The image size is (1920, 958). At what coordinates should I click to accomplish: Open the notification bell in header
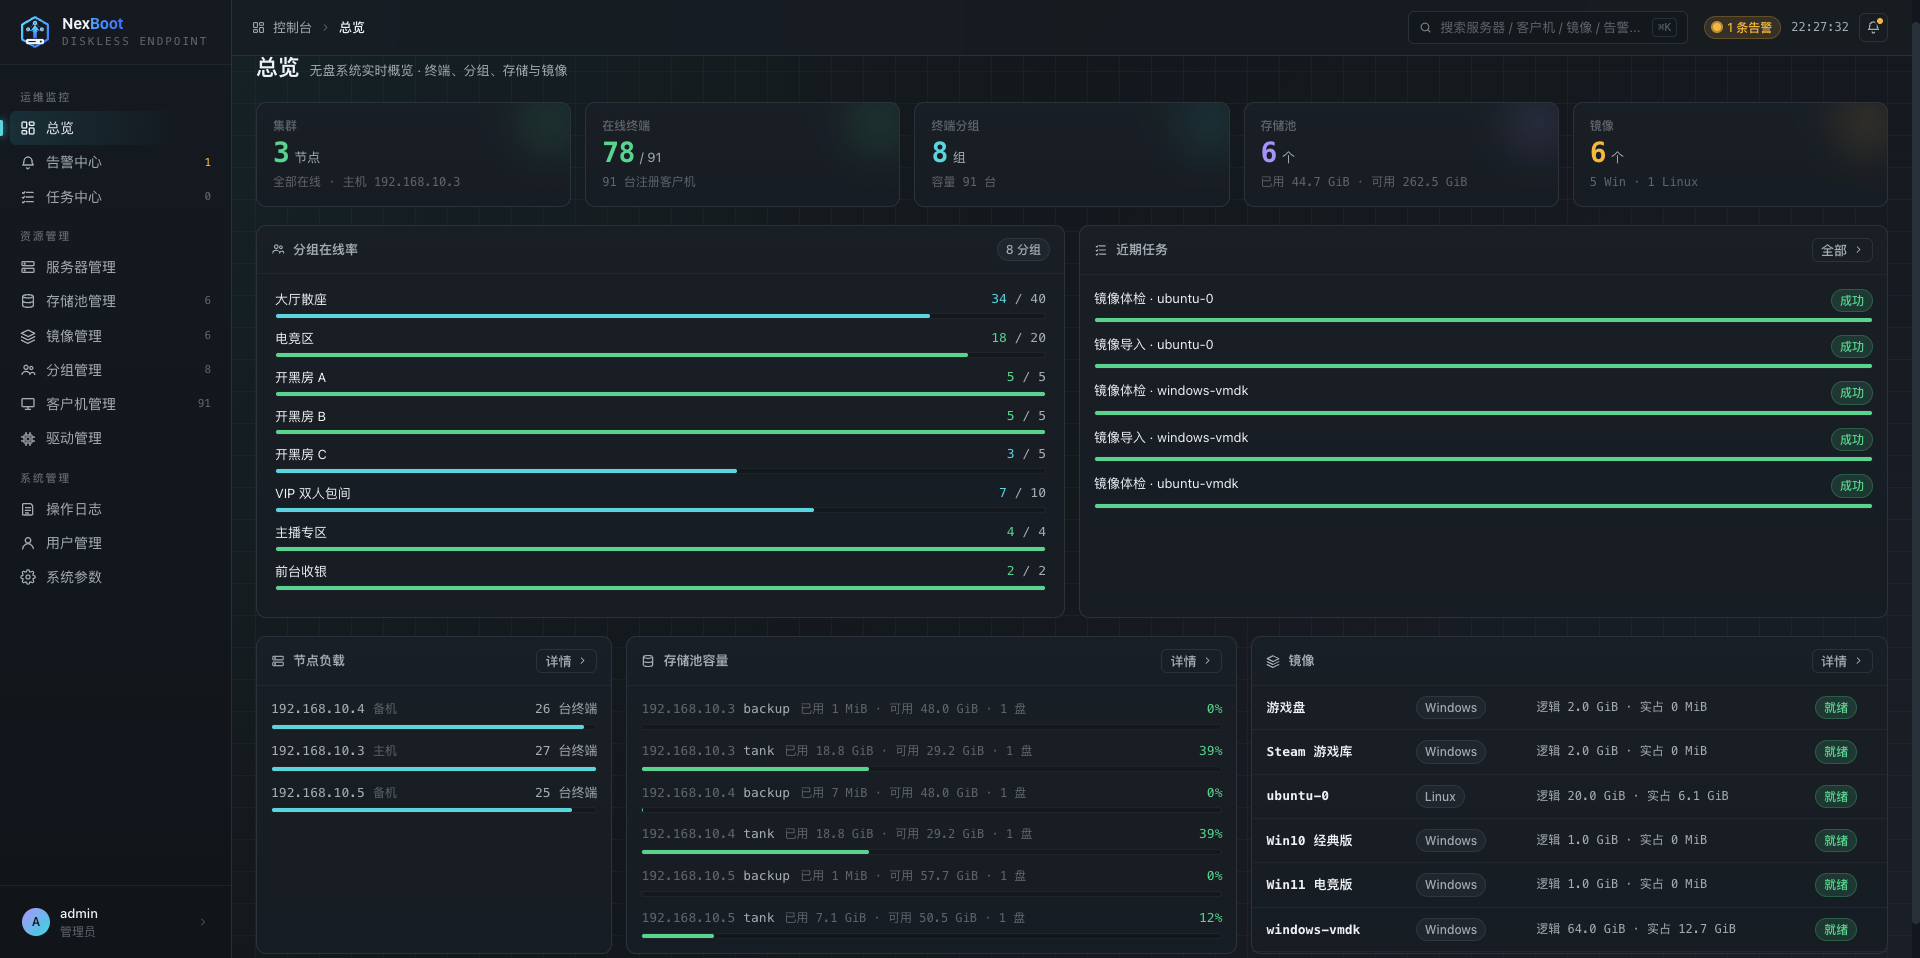point(1874,27)
